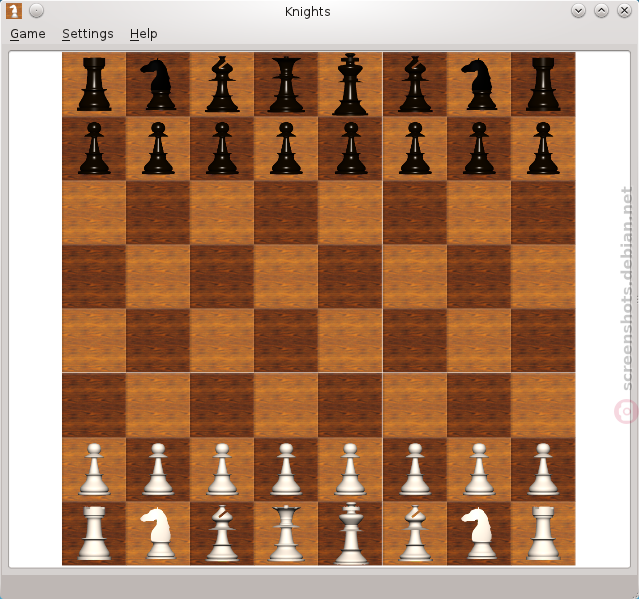Click the empty c4 square
The image size is (639, 599).
click(222, 341)
